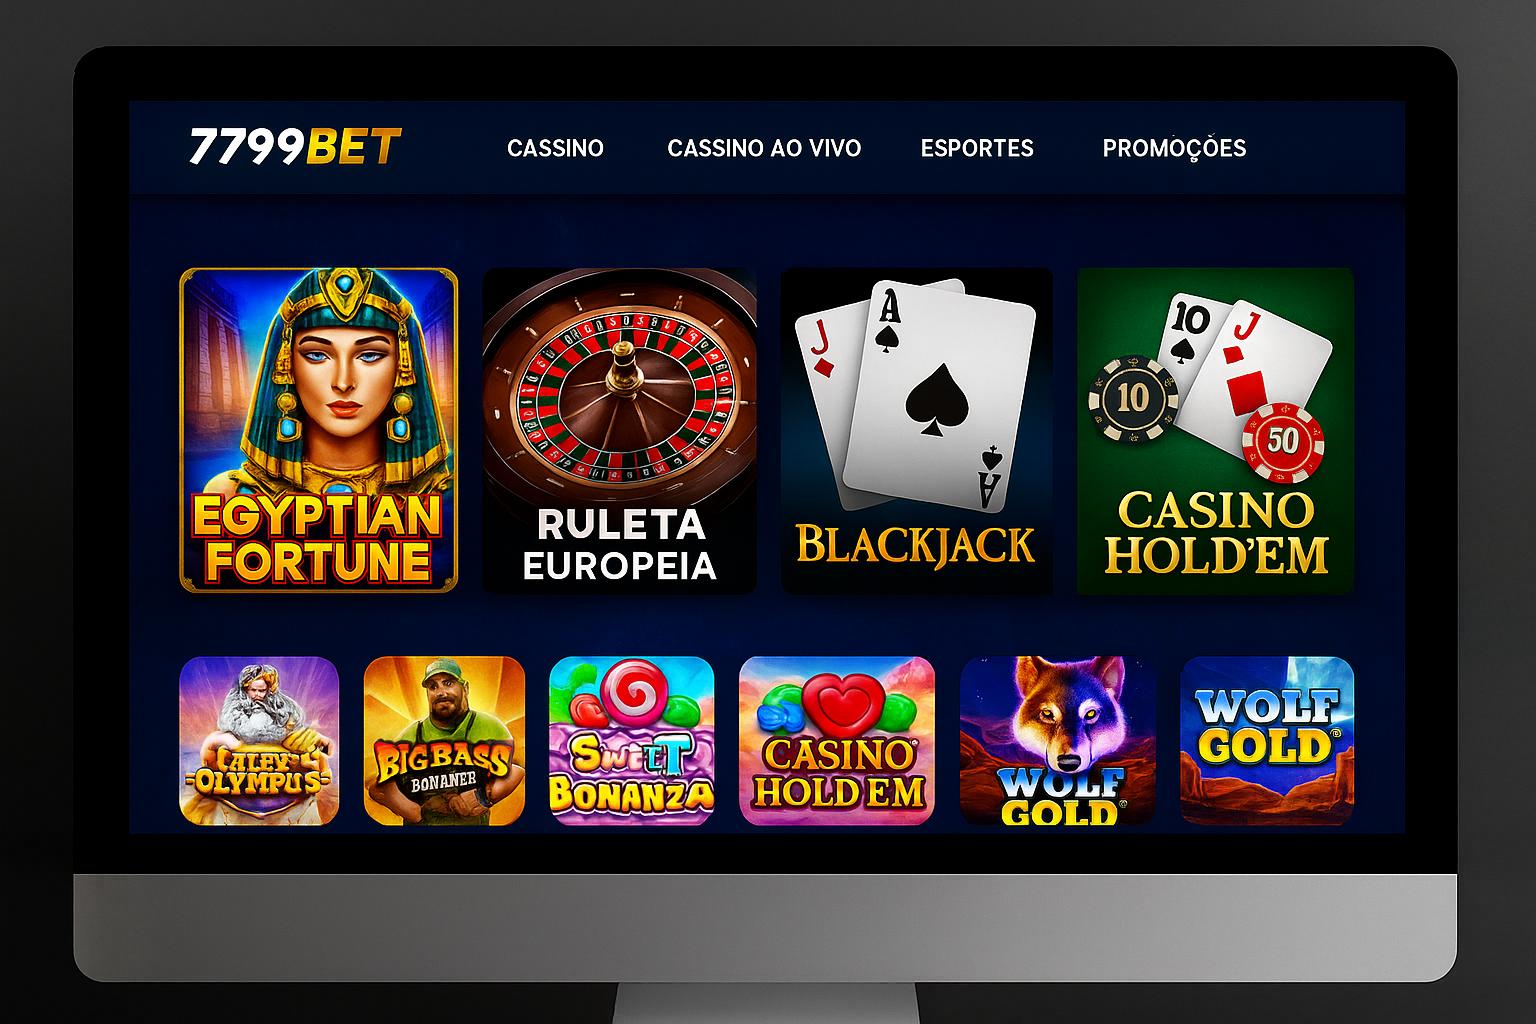This screenshot has width=1536, height=1024.
Task: Click the roulette wheel center spindle
Action: point(623,365)
